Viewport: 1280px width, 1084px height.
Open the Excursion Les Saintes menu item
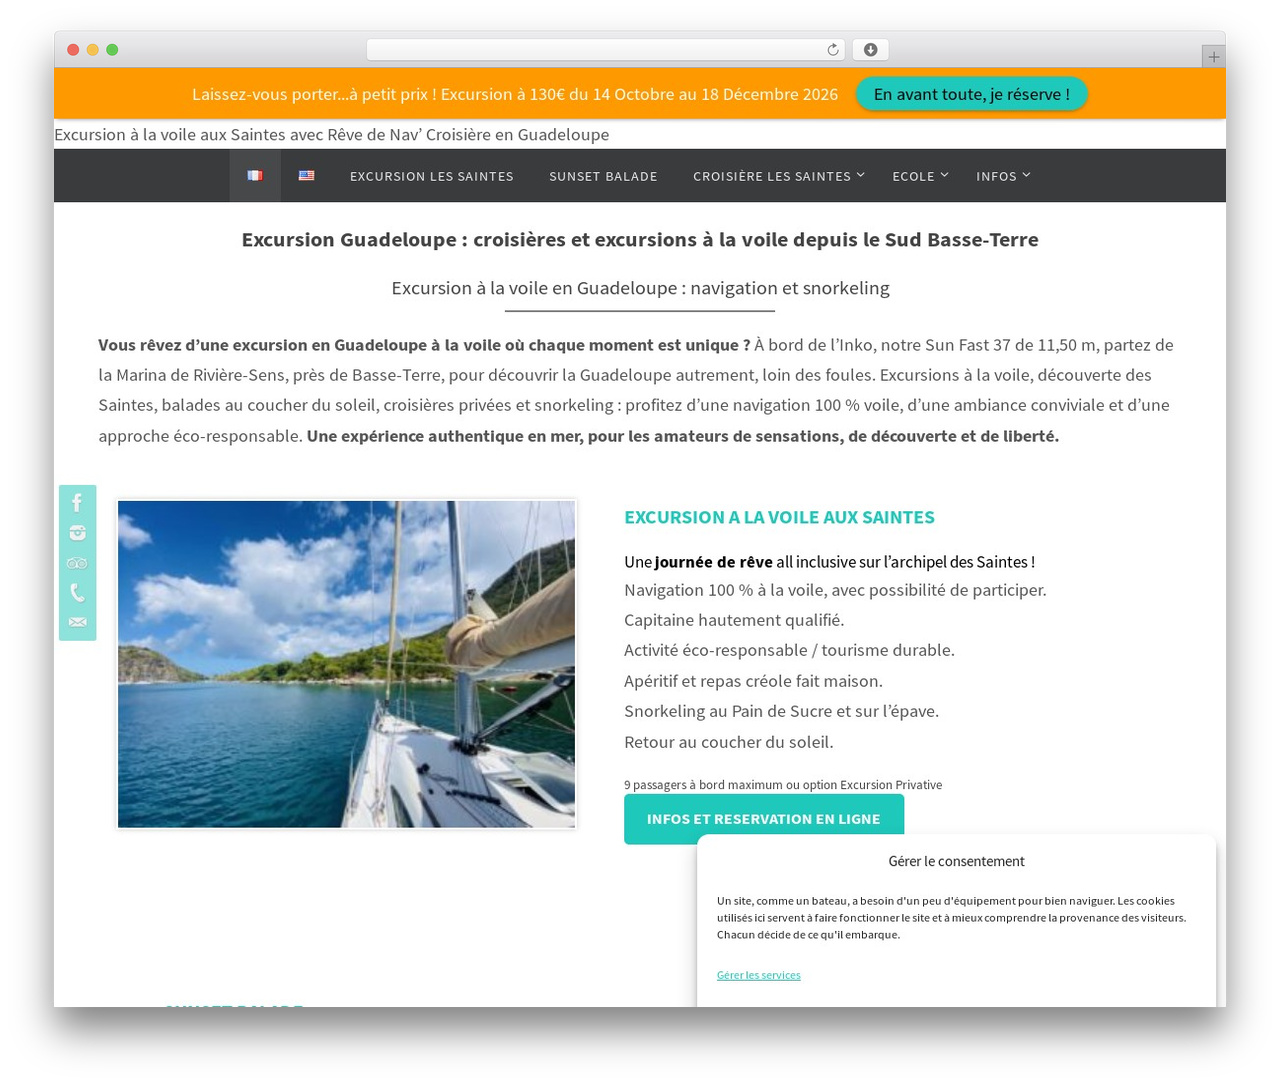[x=432, y=176]
